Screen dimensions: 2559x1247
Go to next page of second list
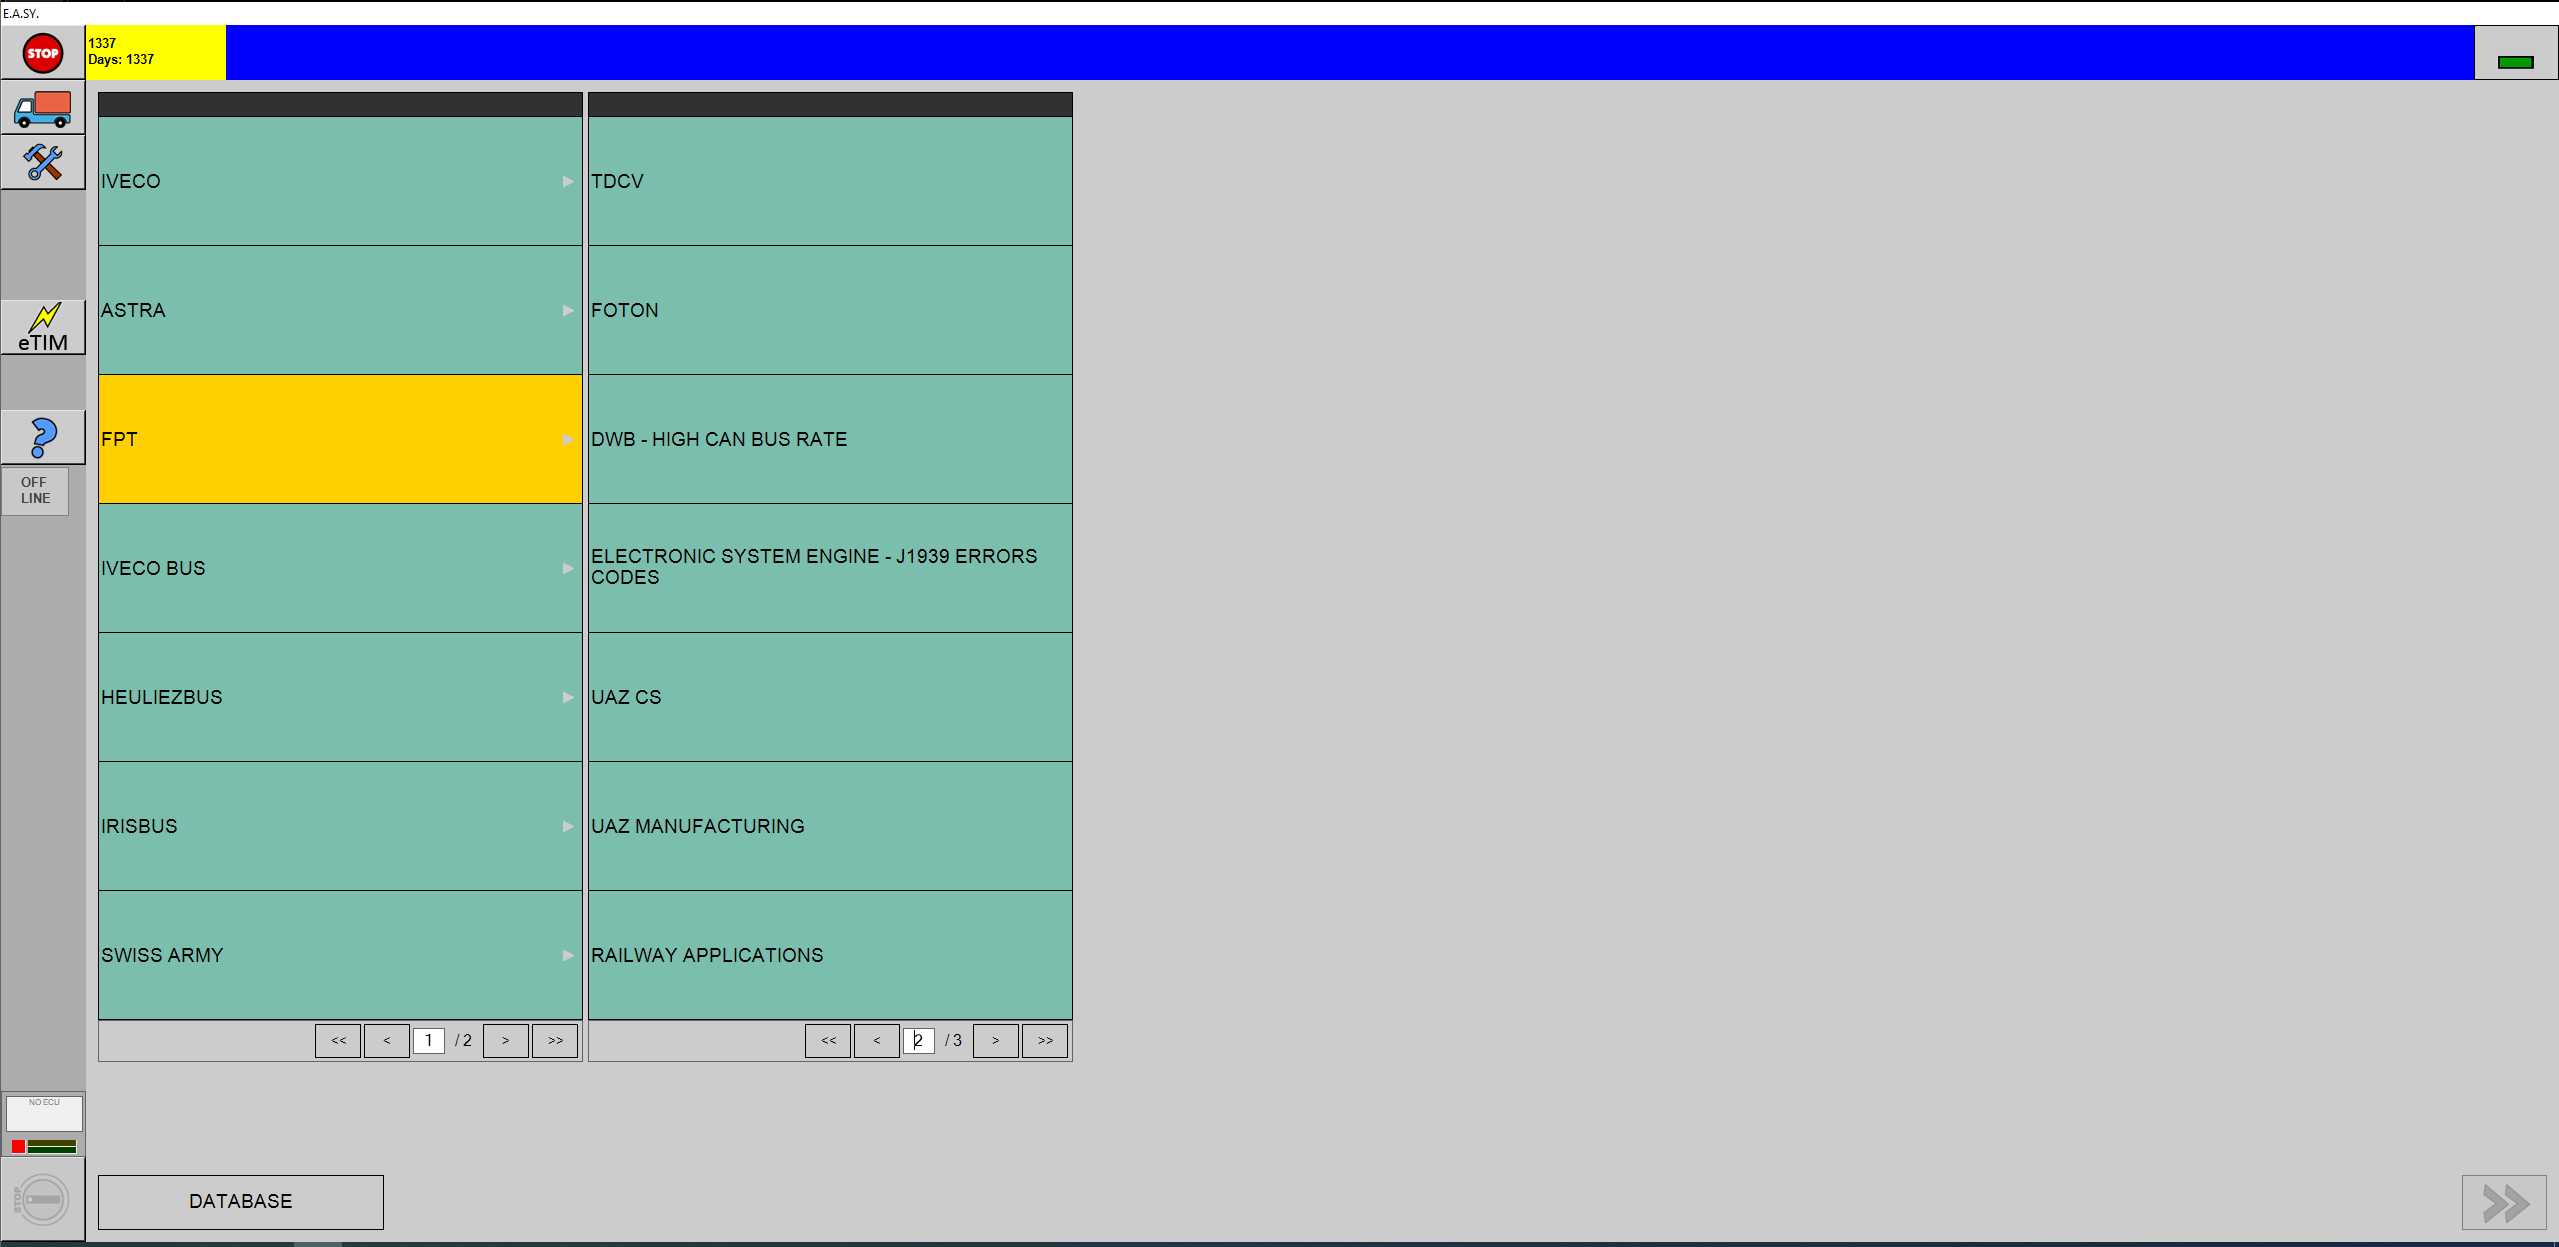click(x=996, y=1040)
